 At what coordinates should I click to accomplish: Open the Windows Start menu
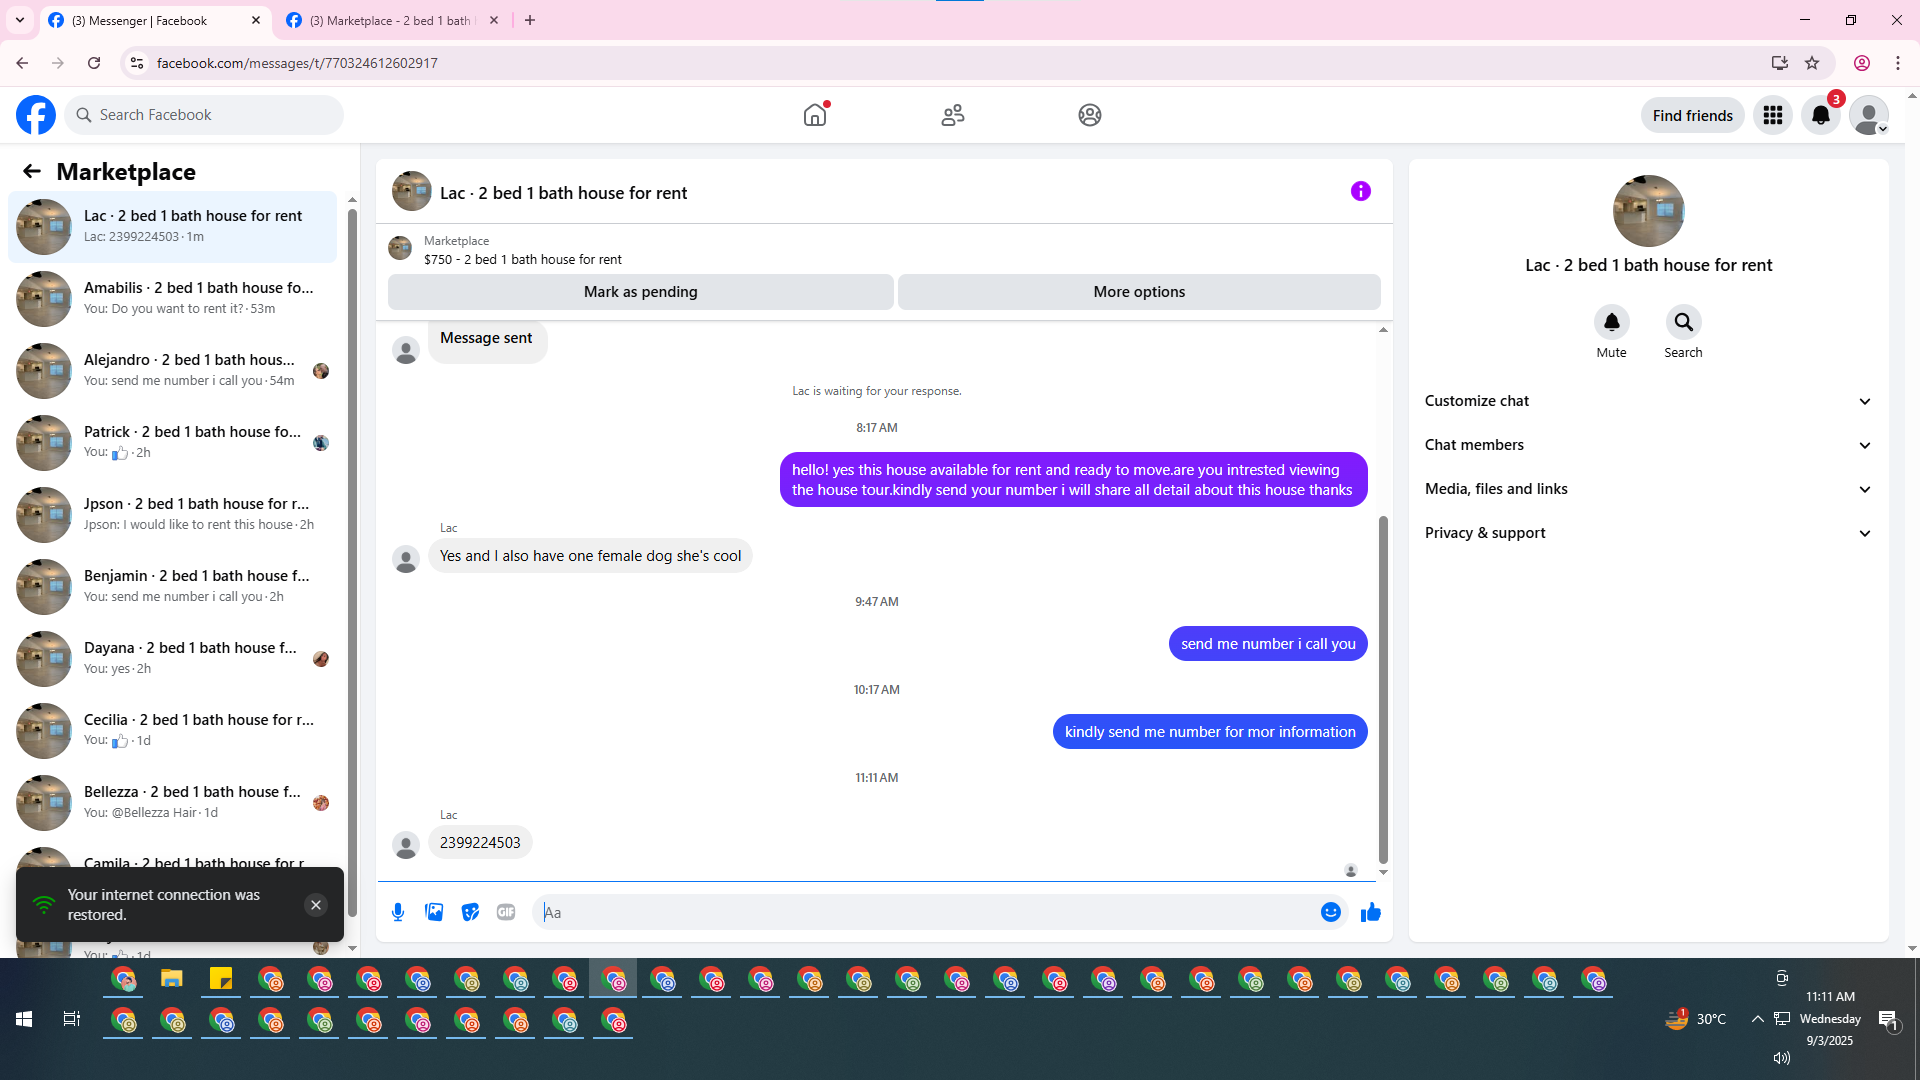pyautogui.click(x=24, y=1019)
